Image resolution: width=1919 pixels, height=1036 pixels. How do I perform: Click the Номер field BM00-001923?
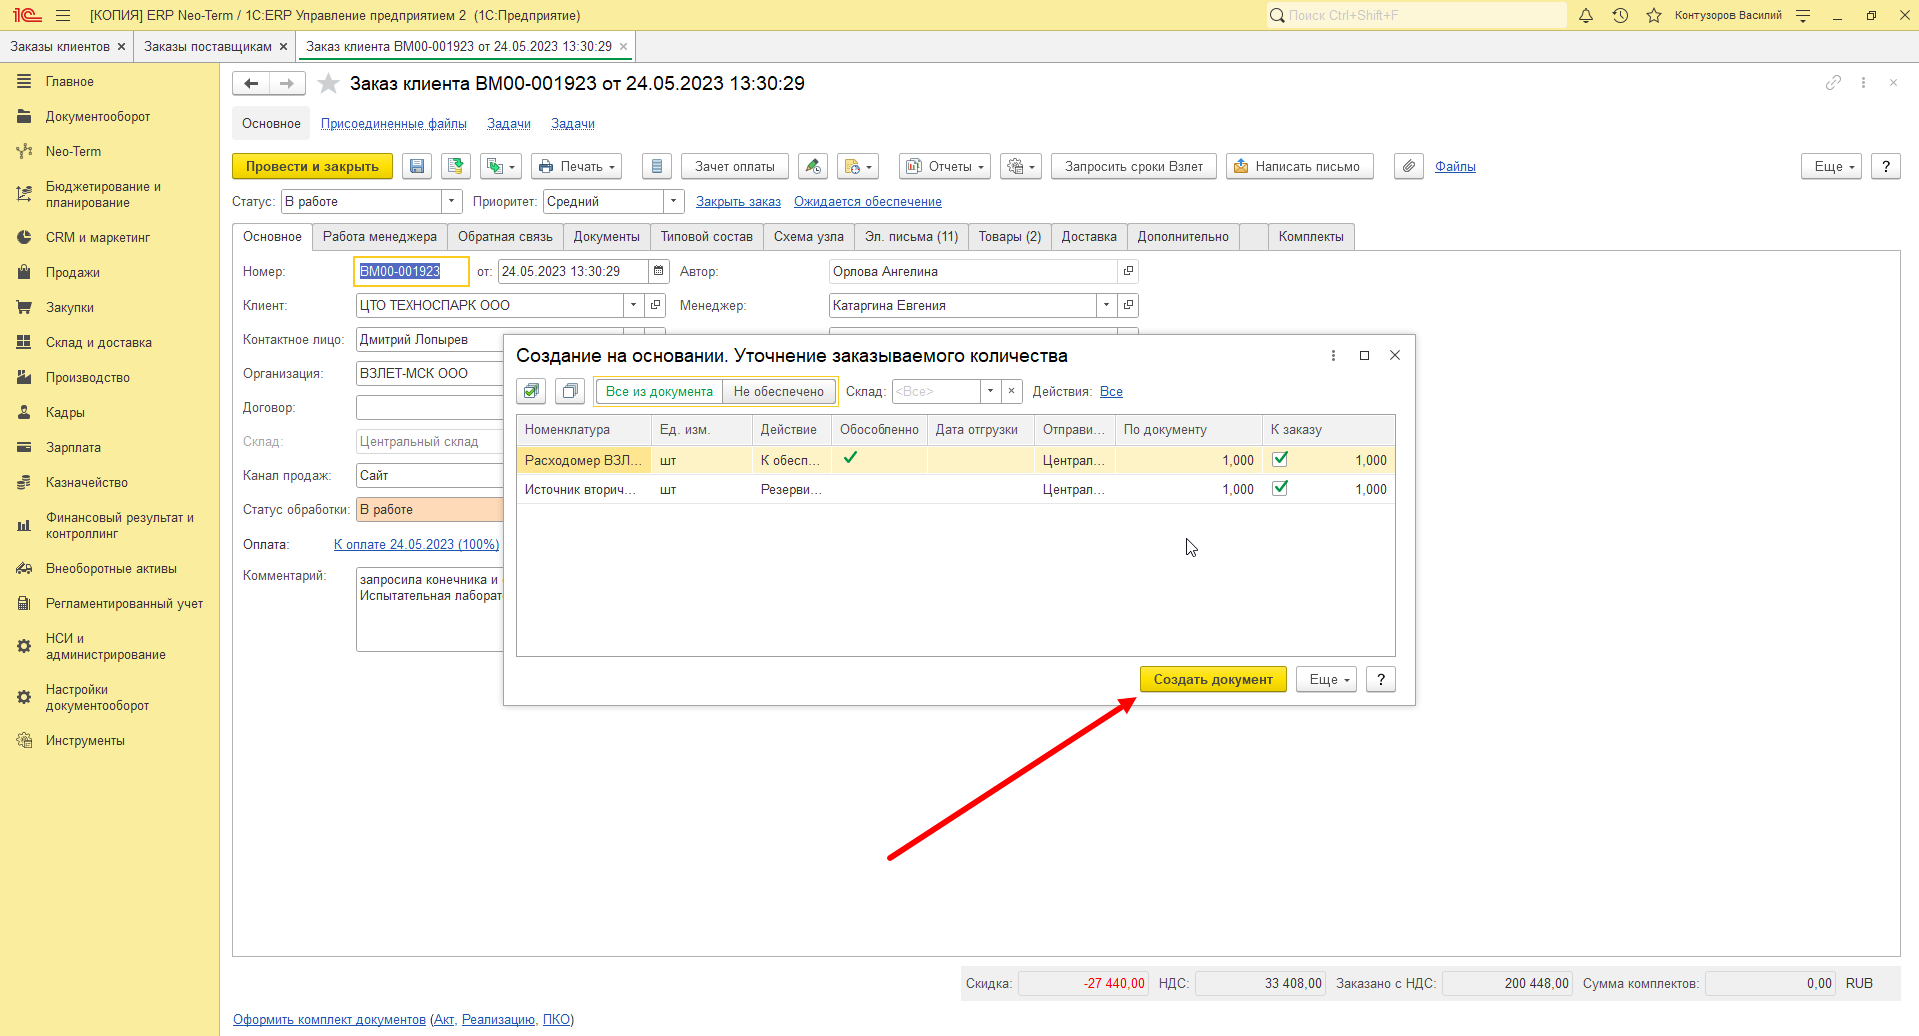[x=411, y=271]
